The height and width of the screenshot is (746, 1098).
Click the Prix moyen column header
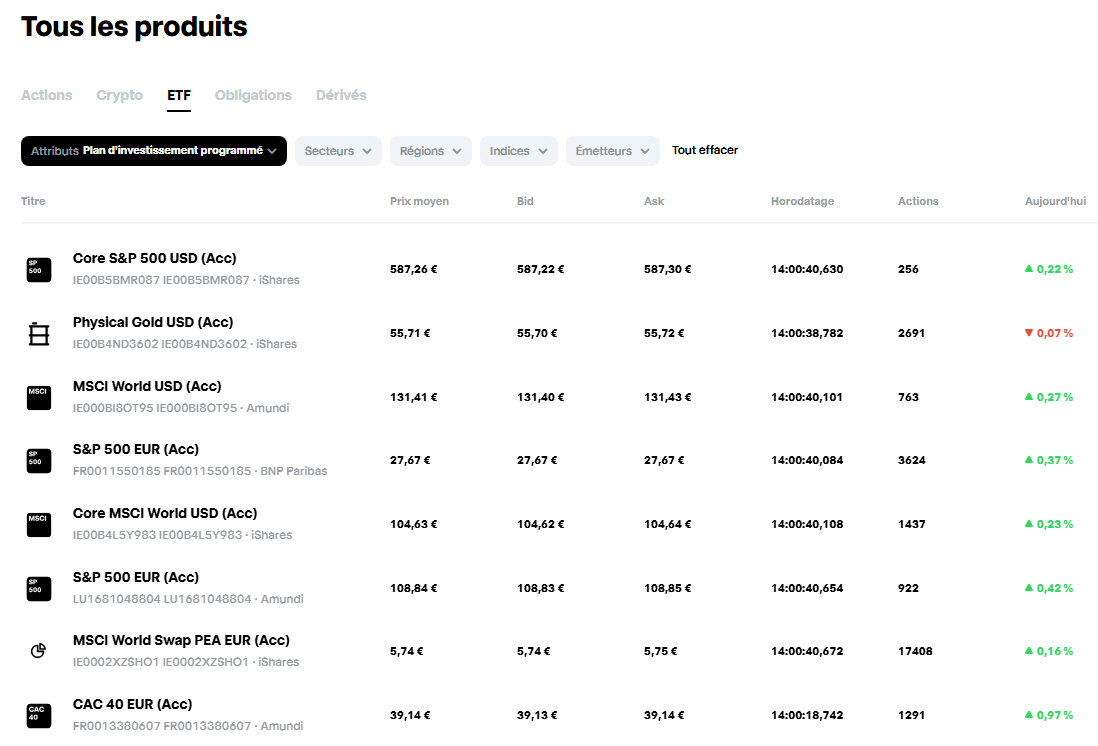coord(419,201)
